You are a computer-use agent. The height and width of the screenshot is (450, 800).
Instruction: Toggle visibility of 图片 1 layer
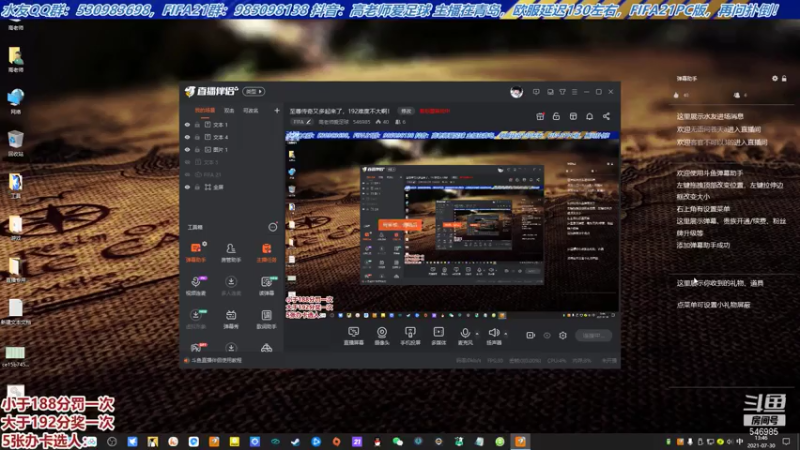click(187, 149)
